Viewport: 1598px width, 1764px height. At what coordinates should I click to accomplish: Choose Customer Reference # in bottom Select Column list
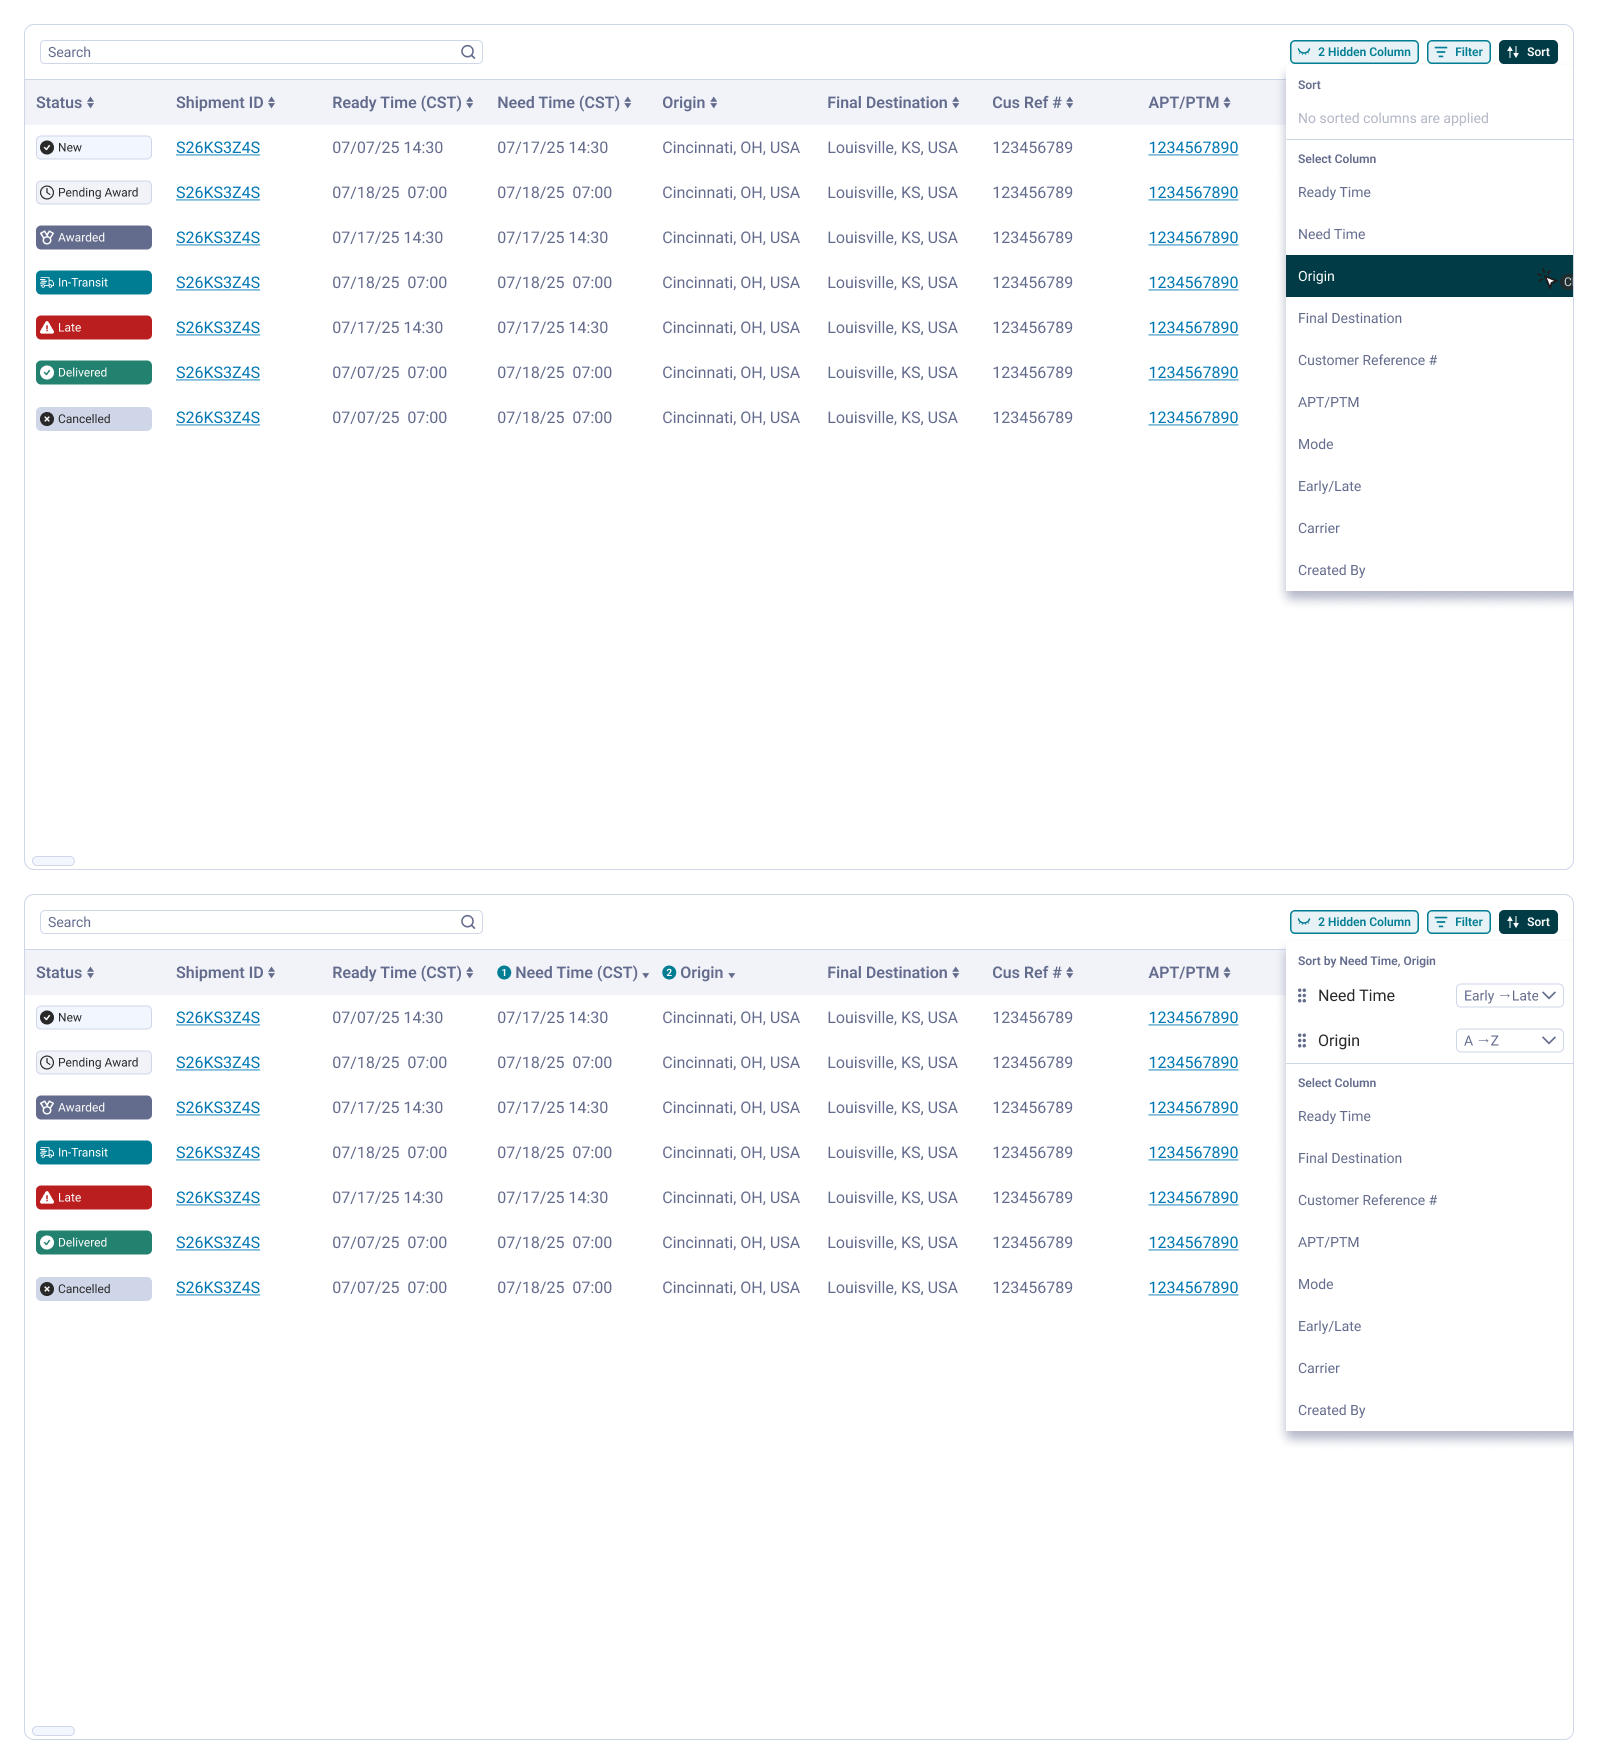1367,1200
